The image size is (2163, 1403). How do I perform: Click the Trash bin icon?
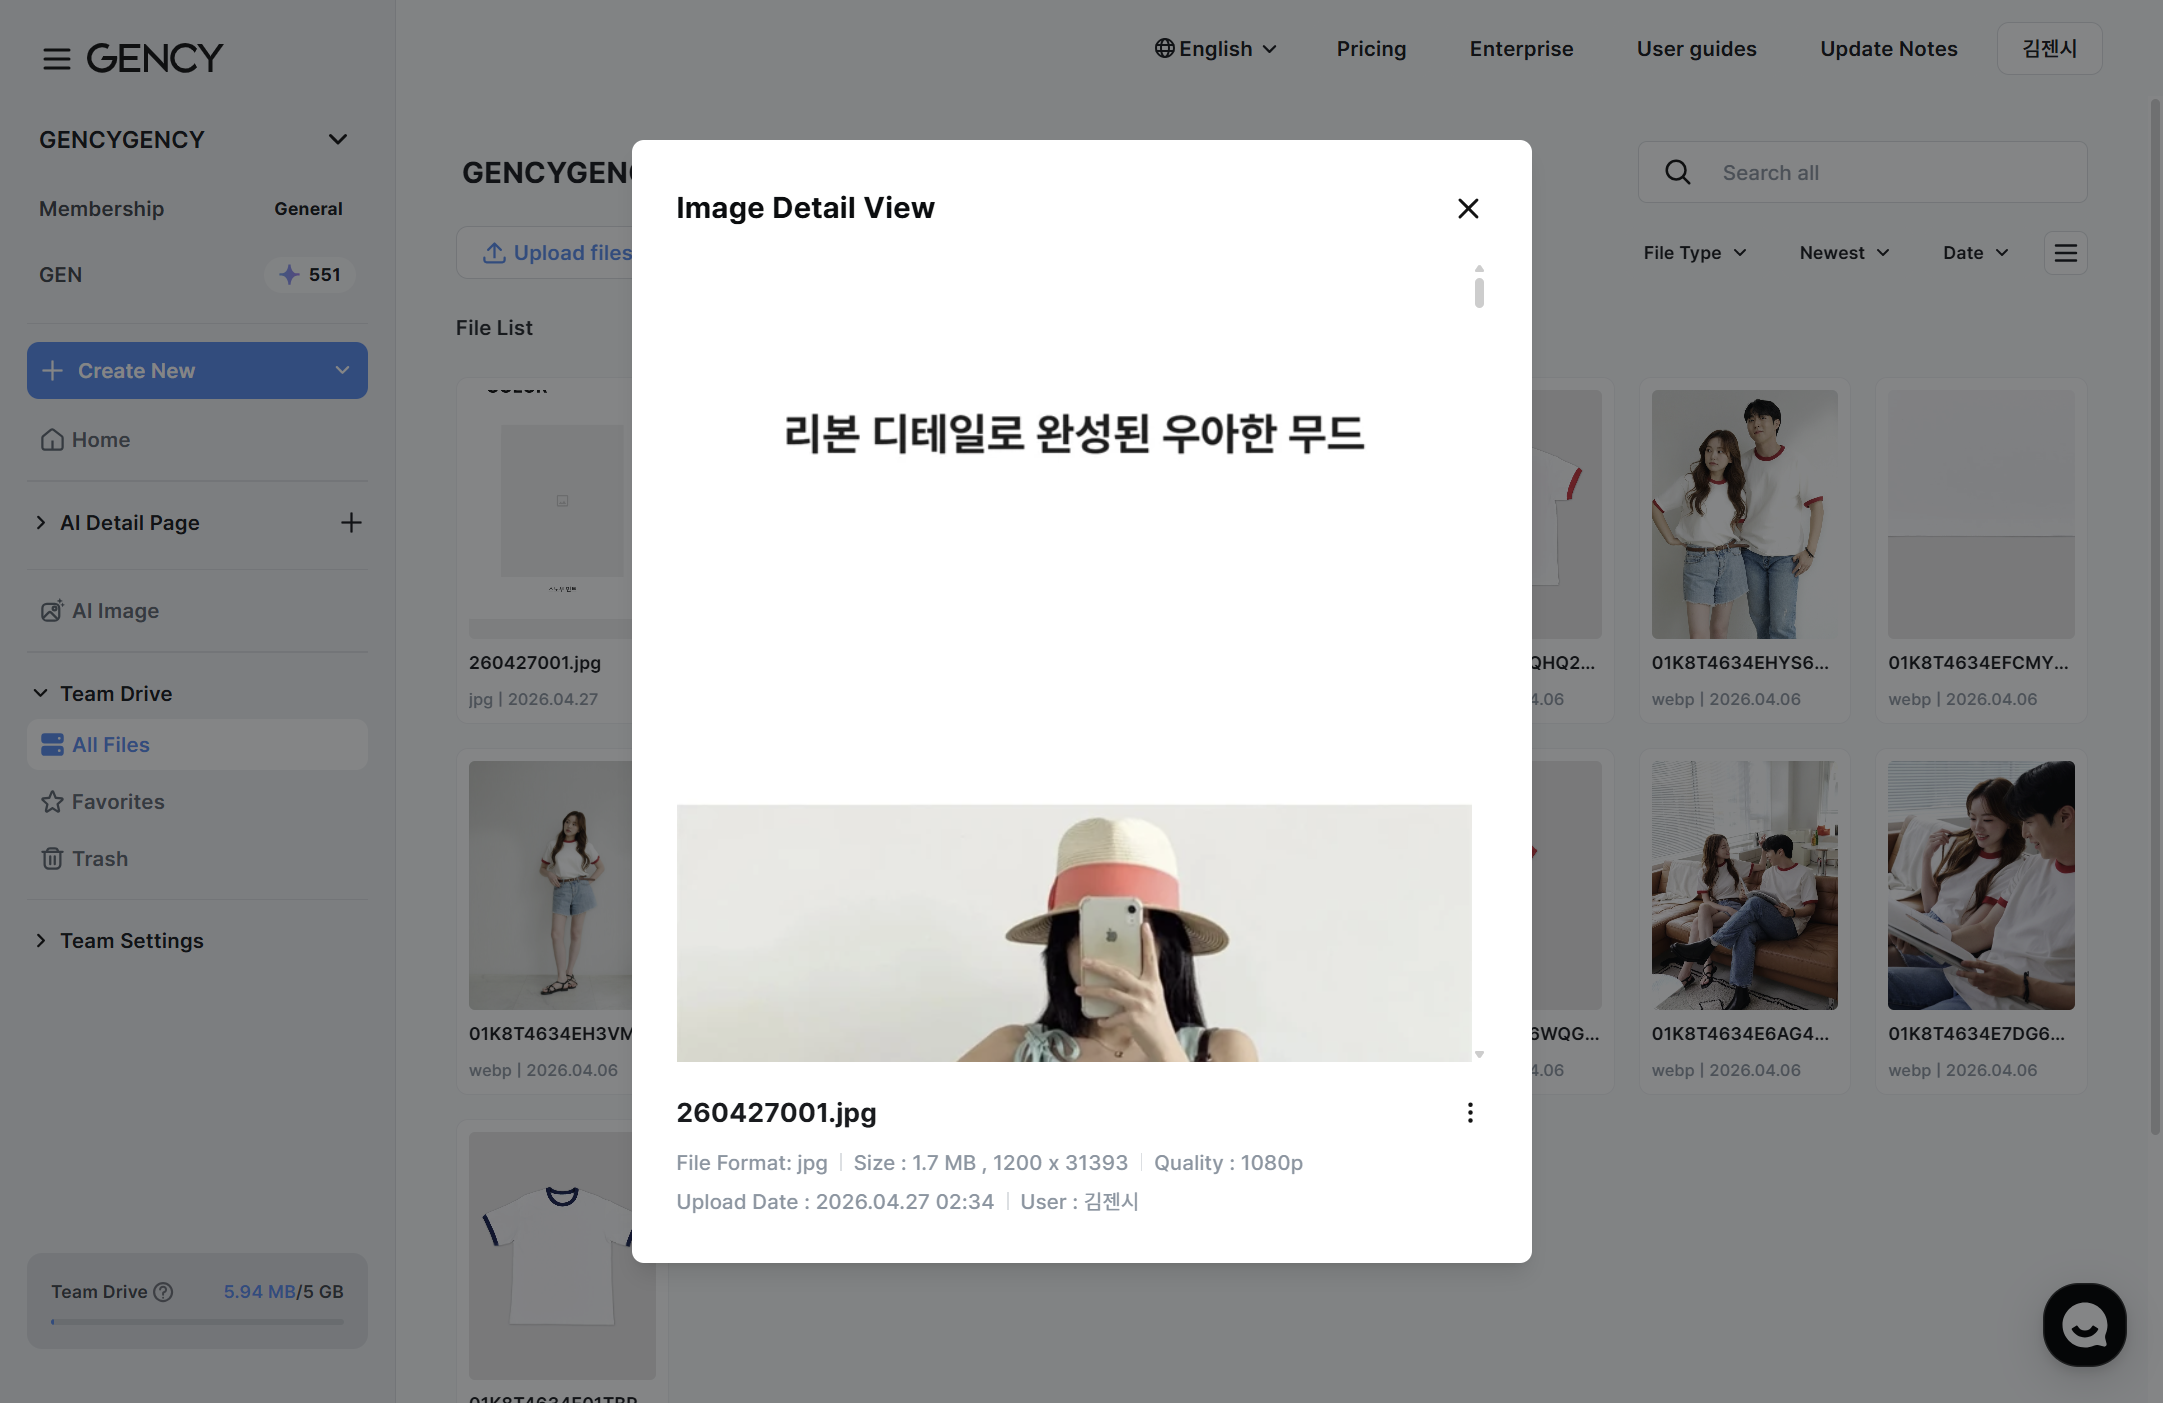[52, 859]
